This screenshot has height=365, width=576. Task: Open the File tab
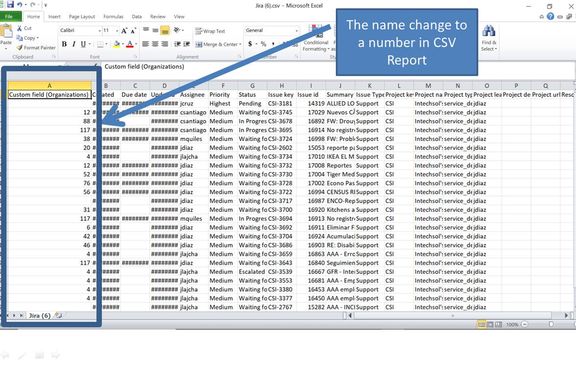[x=10, y=17]
